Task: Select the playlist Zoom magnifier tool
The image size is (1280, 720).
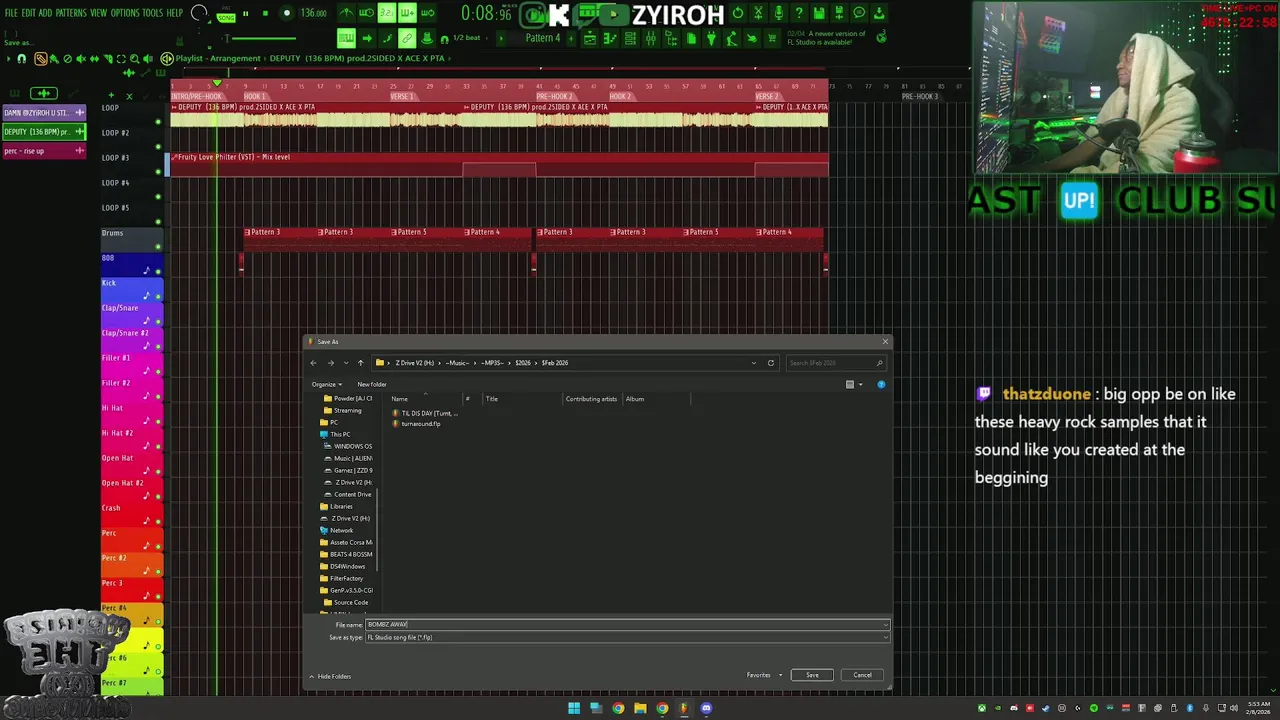Action: point(134,59)
